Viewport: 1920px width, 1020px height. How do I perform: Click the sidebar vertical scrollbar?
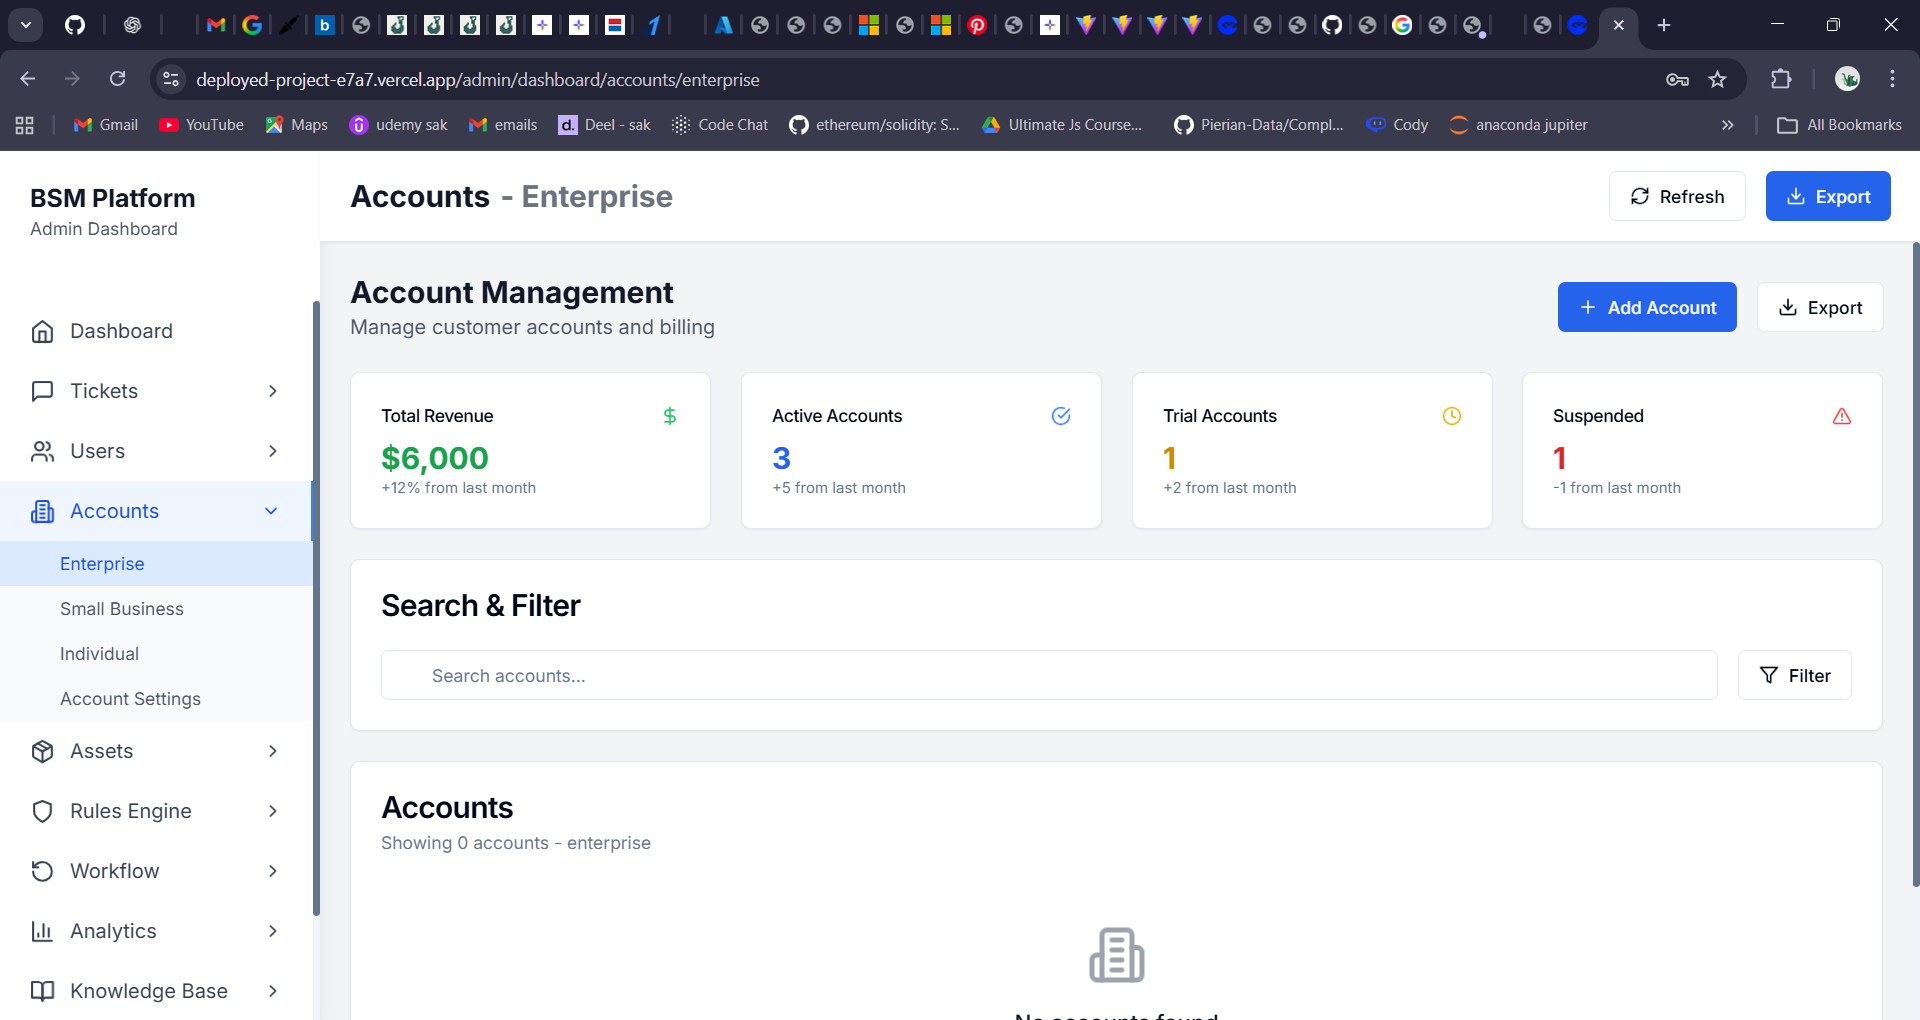[x=316, y=608]
